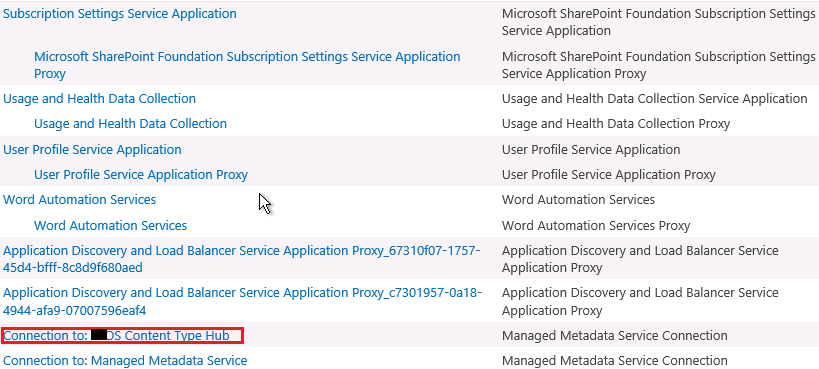Select type text for proxy ending 8c8d9f680aed
This screenshot has height=369, width=819.
tap(640, 259)
